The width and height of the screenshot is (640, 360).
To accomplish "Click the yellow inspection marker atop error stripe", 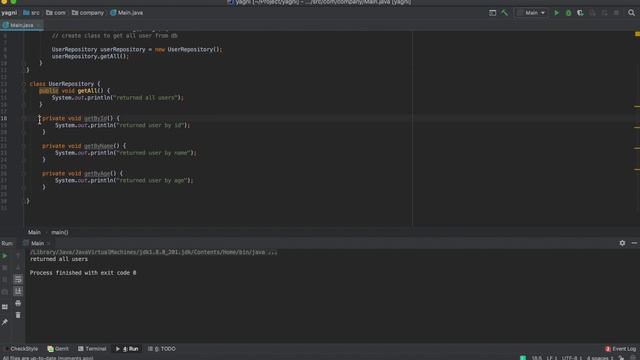I will [x=637, y=34].
